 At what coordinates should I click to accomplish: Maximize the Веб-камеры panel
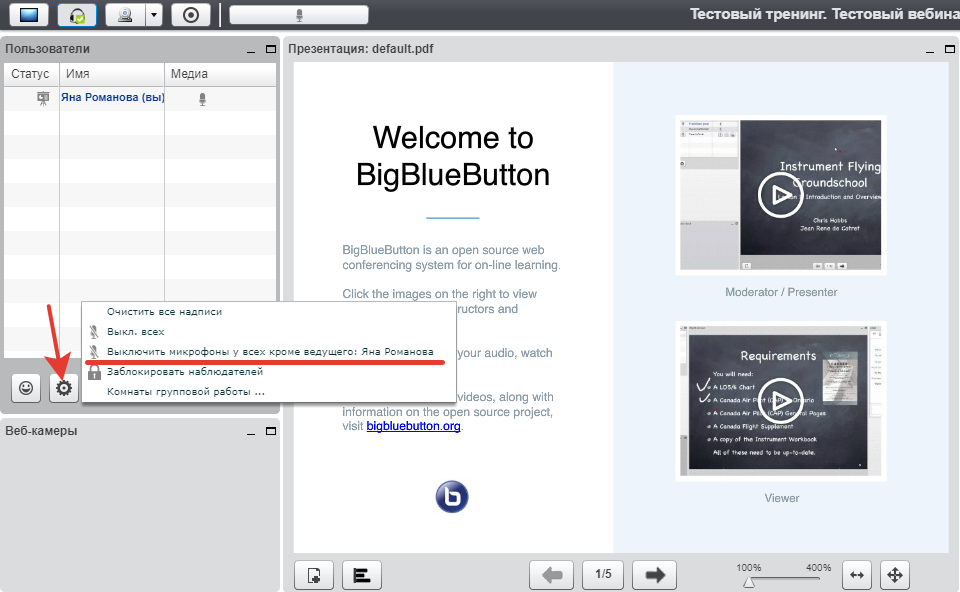tap(271, 431)
